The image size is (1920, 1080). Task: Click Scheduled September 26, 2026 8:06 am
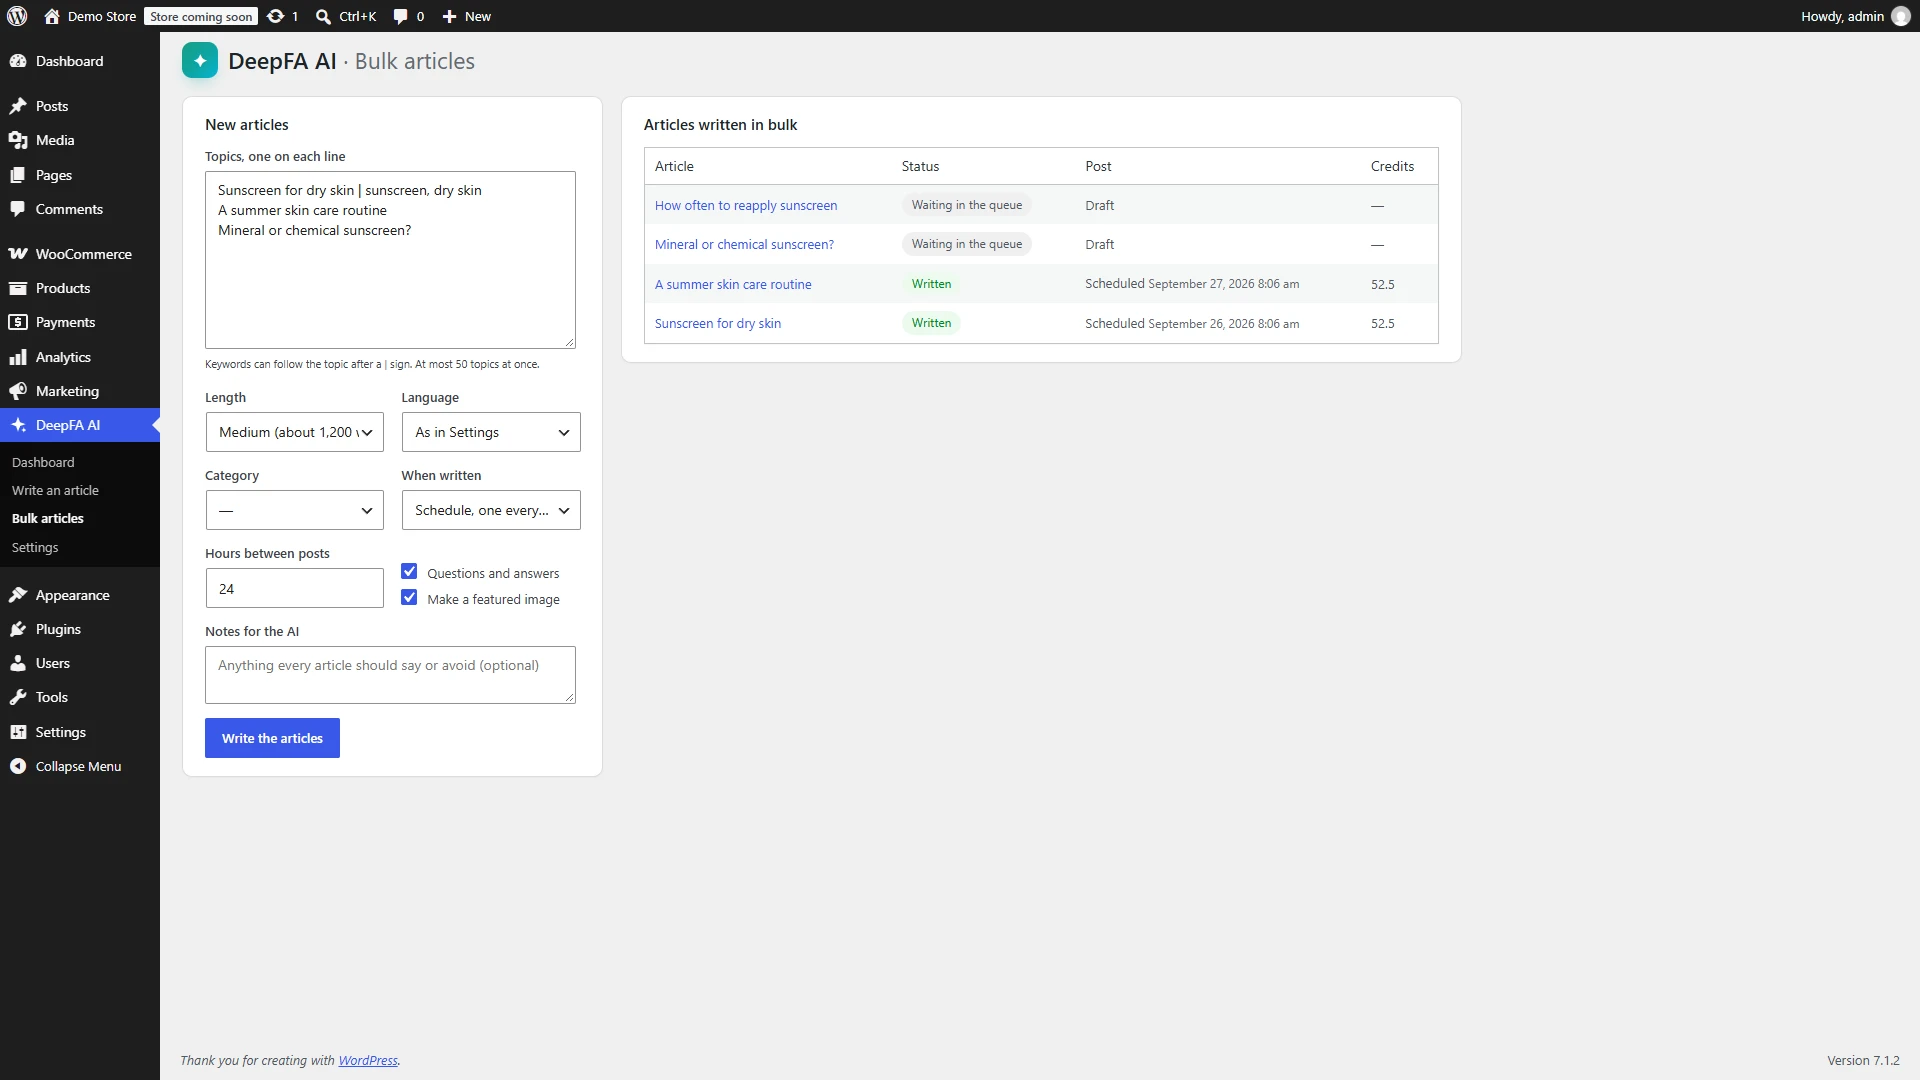(1192, 323)
